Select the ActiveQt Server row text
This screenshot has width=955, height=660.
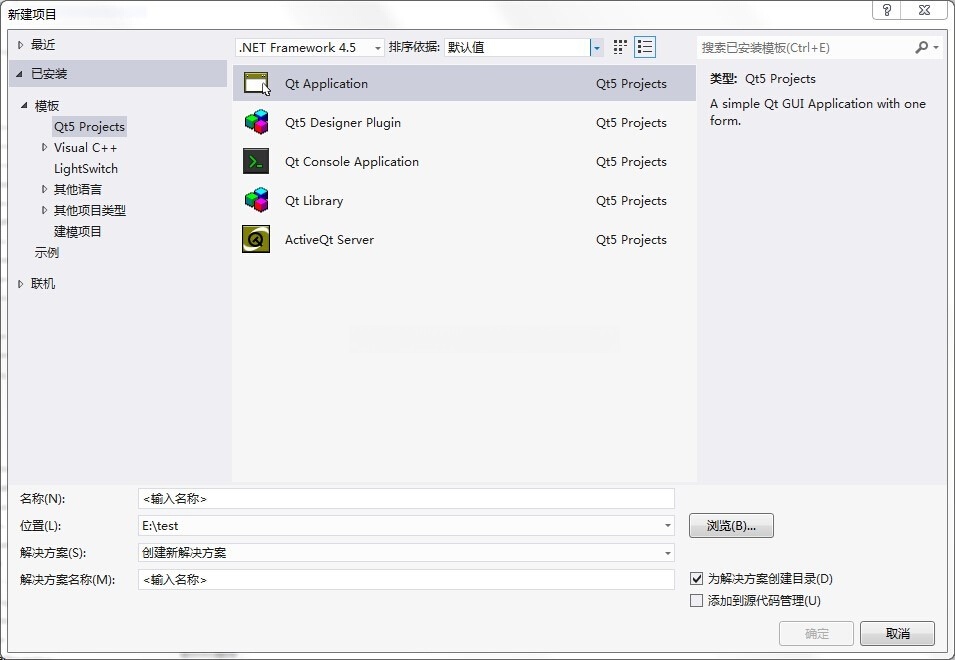(x=329, y=239)
